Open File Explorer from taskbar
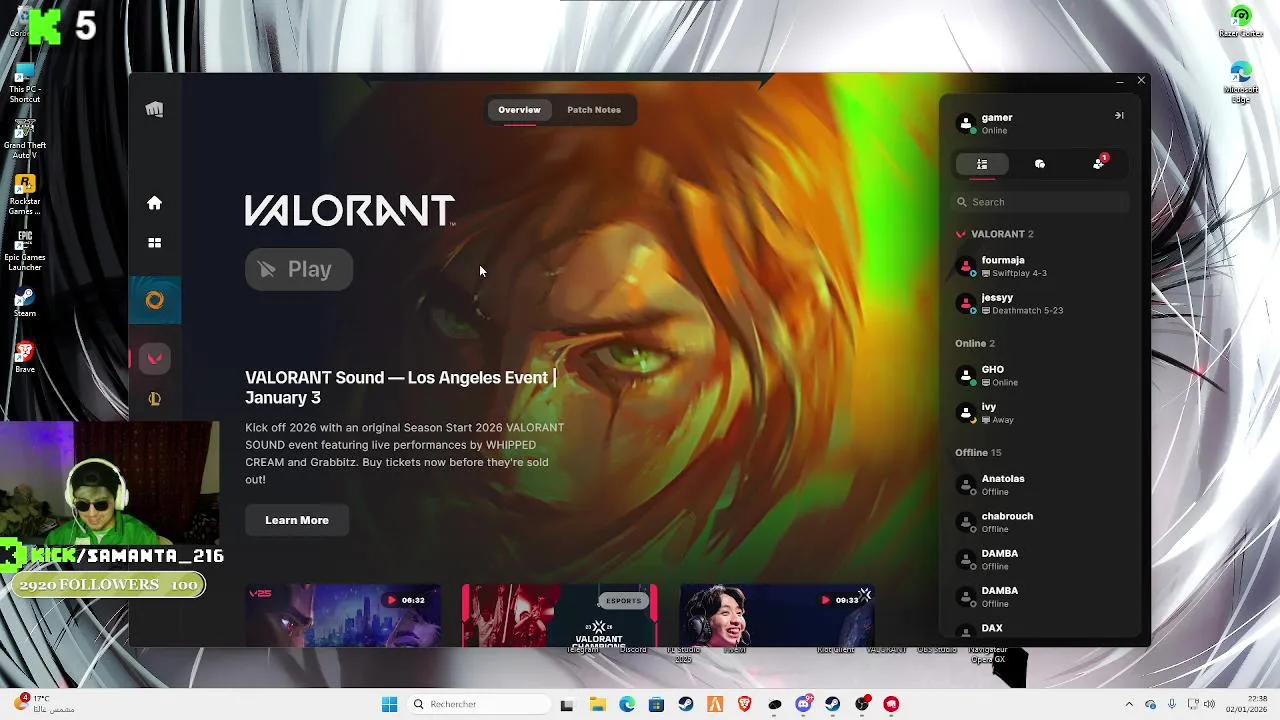The image size is (1280, 720). coord(597,704)
